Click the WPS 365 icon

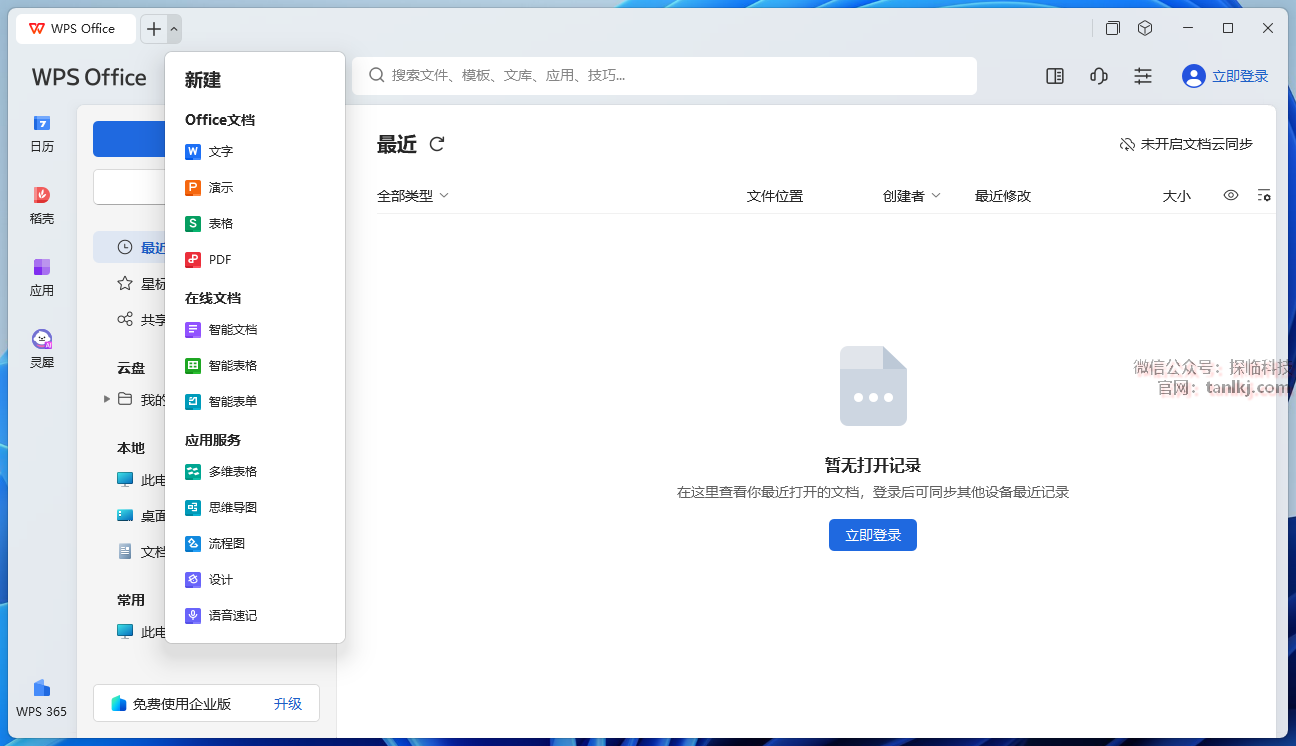click(41, 698)
